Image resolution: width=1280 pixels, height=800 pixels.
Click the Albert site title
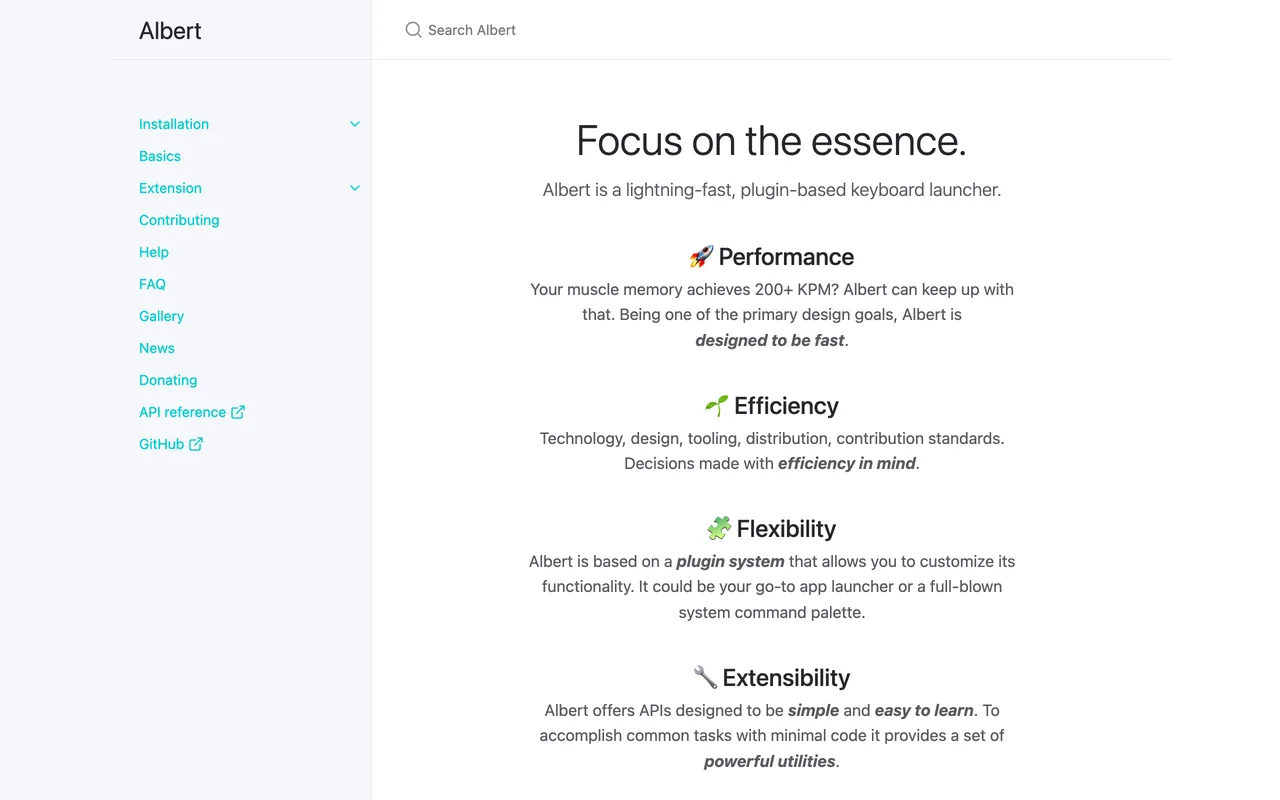(x=170, y=31)
